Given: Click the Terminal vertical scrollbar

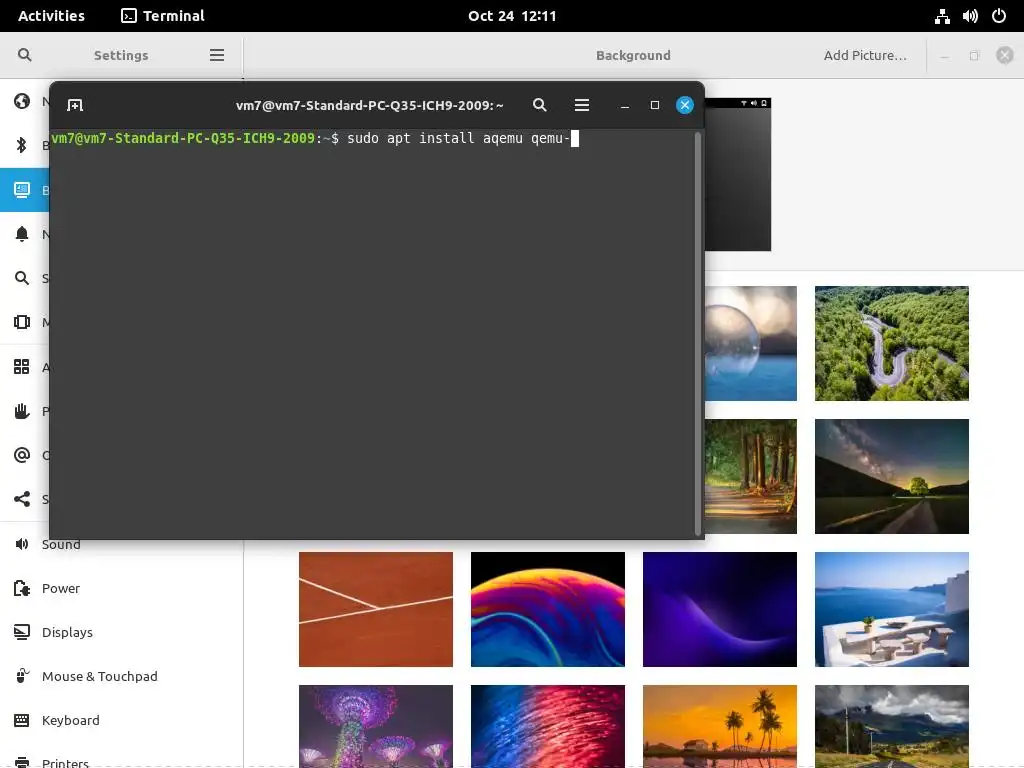Looking at the screenshot, I should pos(697,334).
